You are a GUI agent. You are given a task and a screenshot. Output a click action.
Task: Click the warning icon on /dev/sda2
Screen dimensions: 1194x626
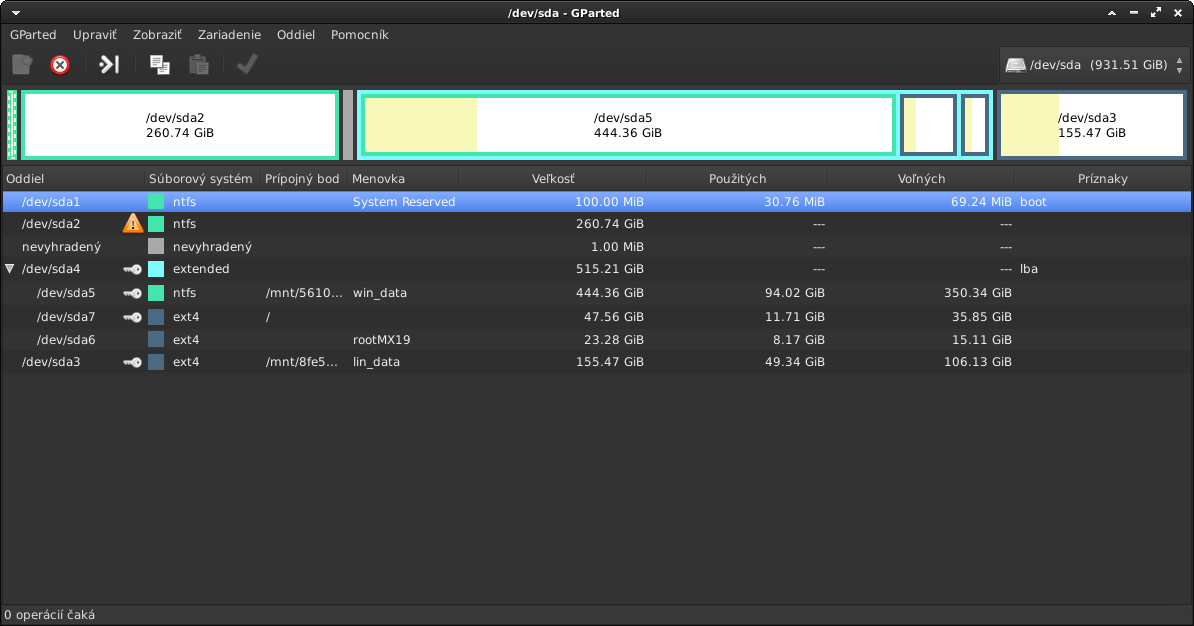click(x=132, y=224)
